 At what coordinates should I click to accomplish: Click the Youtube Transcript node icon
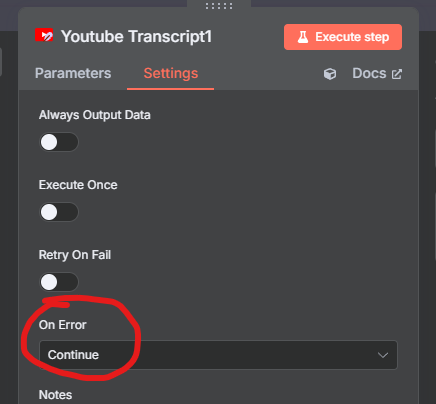click(x=44, y=35)
